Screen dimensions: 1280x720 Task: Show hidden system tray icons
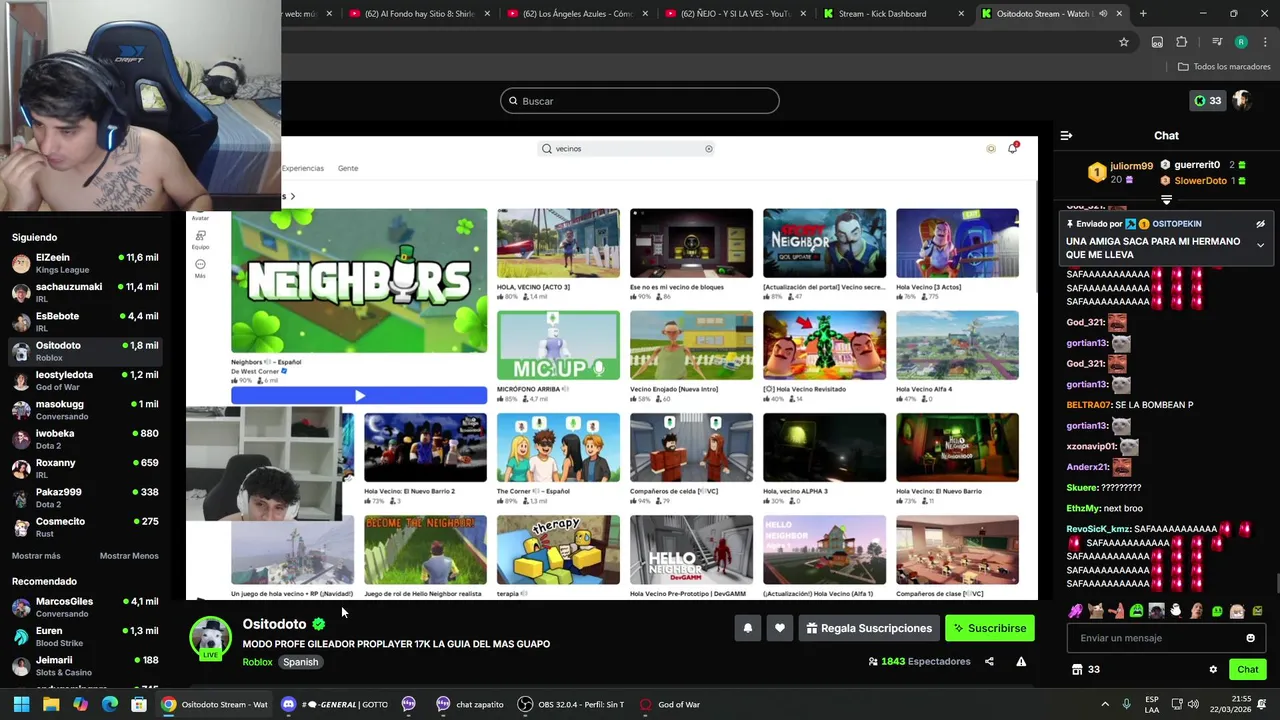pos(1105,704)
